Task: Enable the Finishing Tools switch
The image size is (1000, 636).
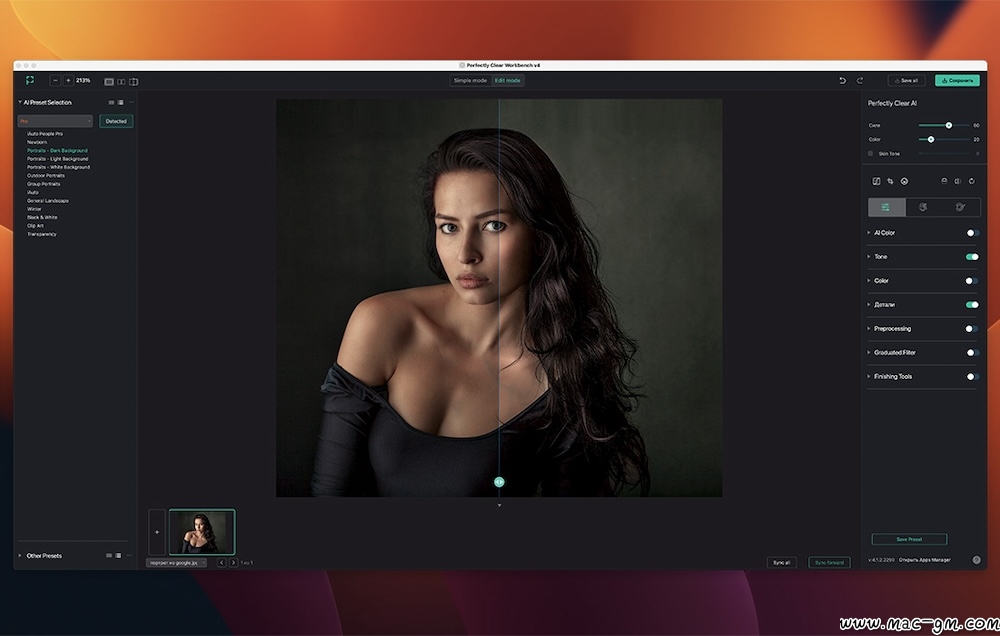Action: pyautogui.click(x=972, y=377)
